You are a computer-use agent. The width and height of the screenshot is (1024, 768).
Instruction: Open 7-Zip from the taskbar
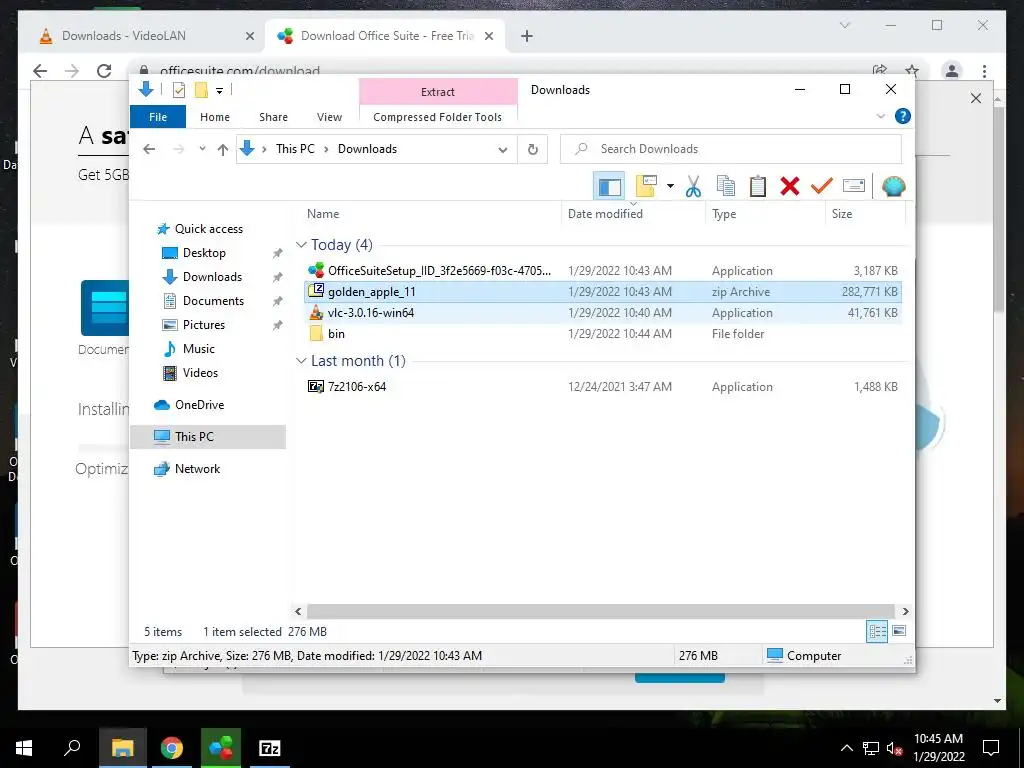[x=270, y=748]
